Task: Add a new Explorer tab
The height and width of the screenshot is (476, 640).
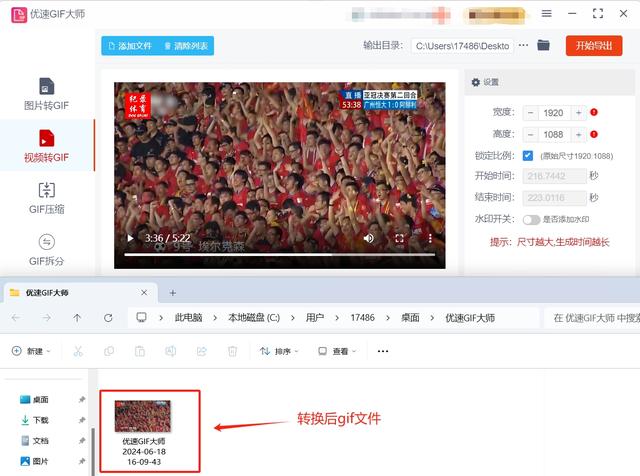Action: pyautogui.click(x=173, y=293)
